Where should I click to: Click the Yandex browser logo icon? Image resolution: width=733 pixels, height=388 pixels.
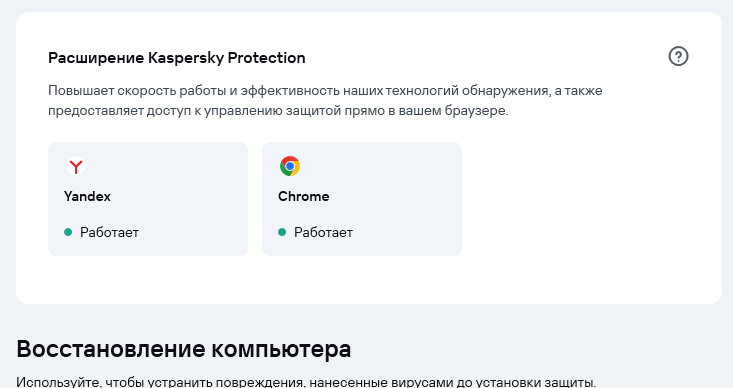[76, 166]
